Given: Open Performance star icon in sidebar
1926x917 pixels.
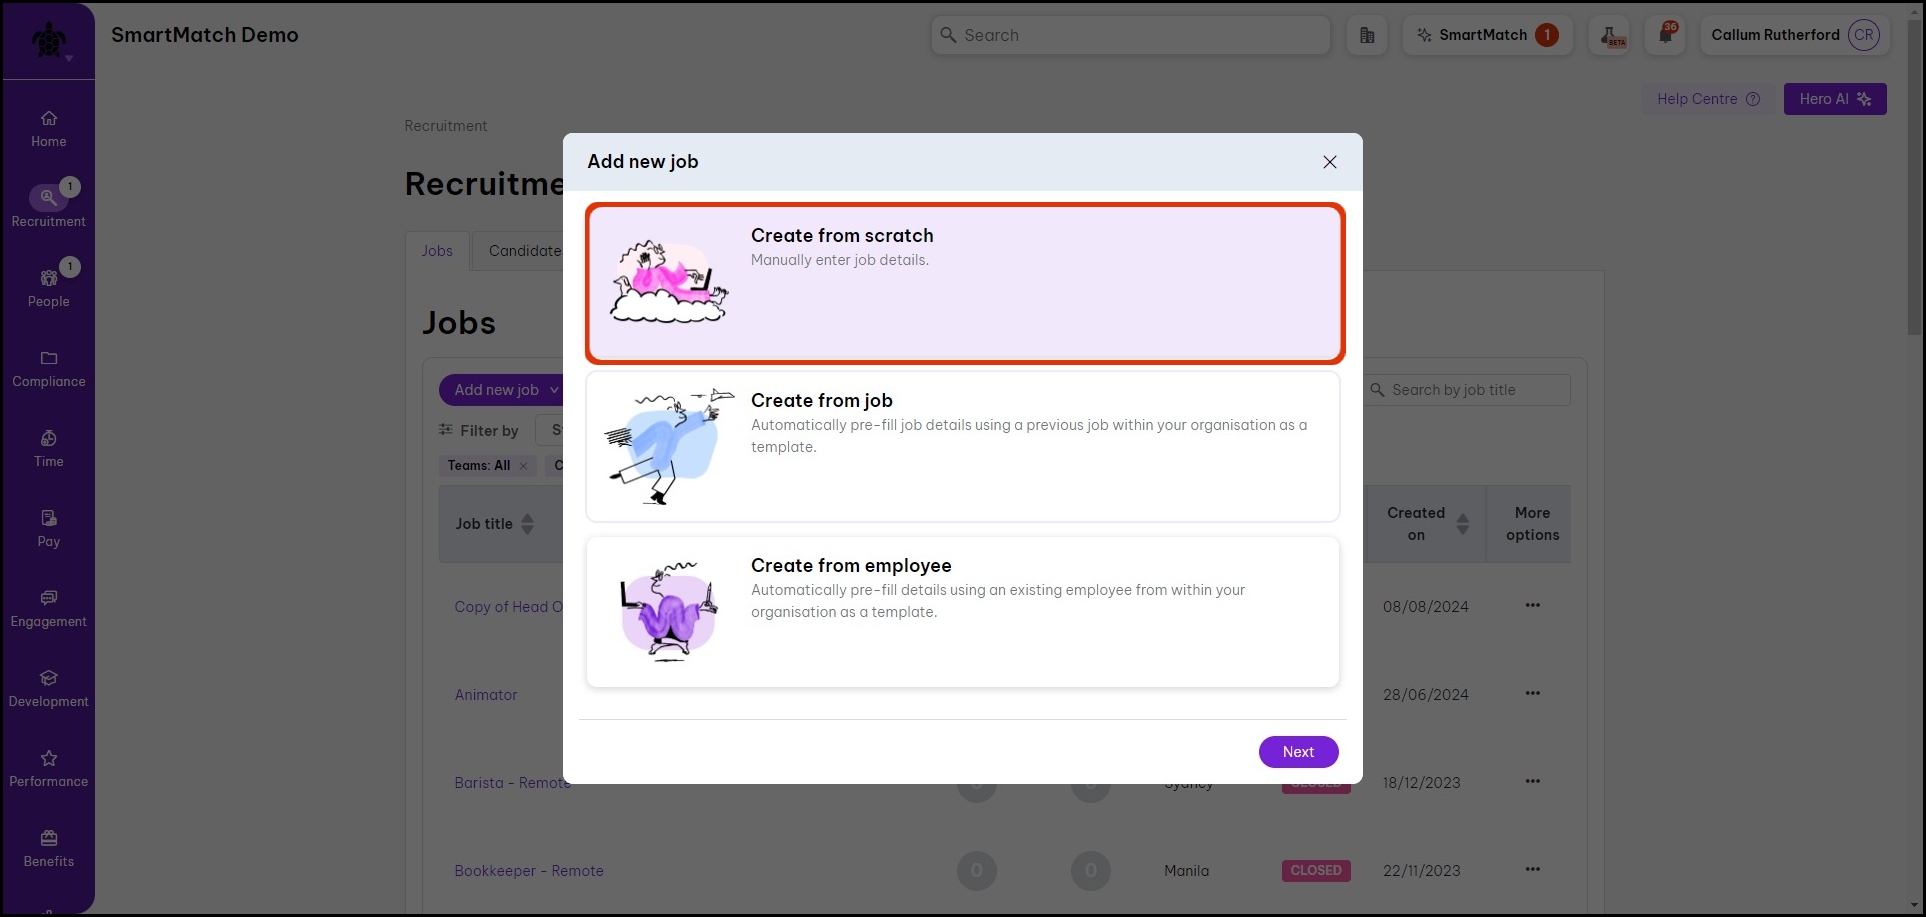Looking at the screenshot, I should pos(48,767).
